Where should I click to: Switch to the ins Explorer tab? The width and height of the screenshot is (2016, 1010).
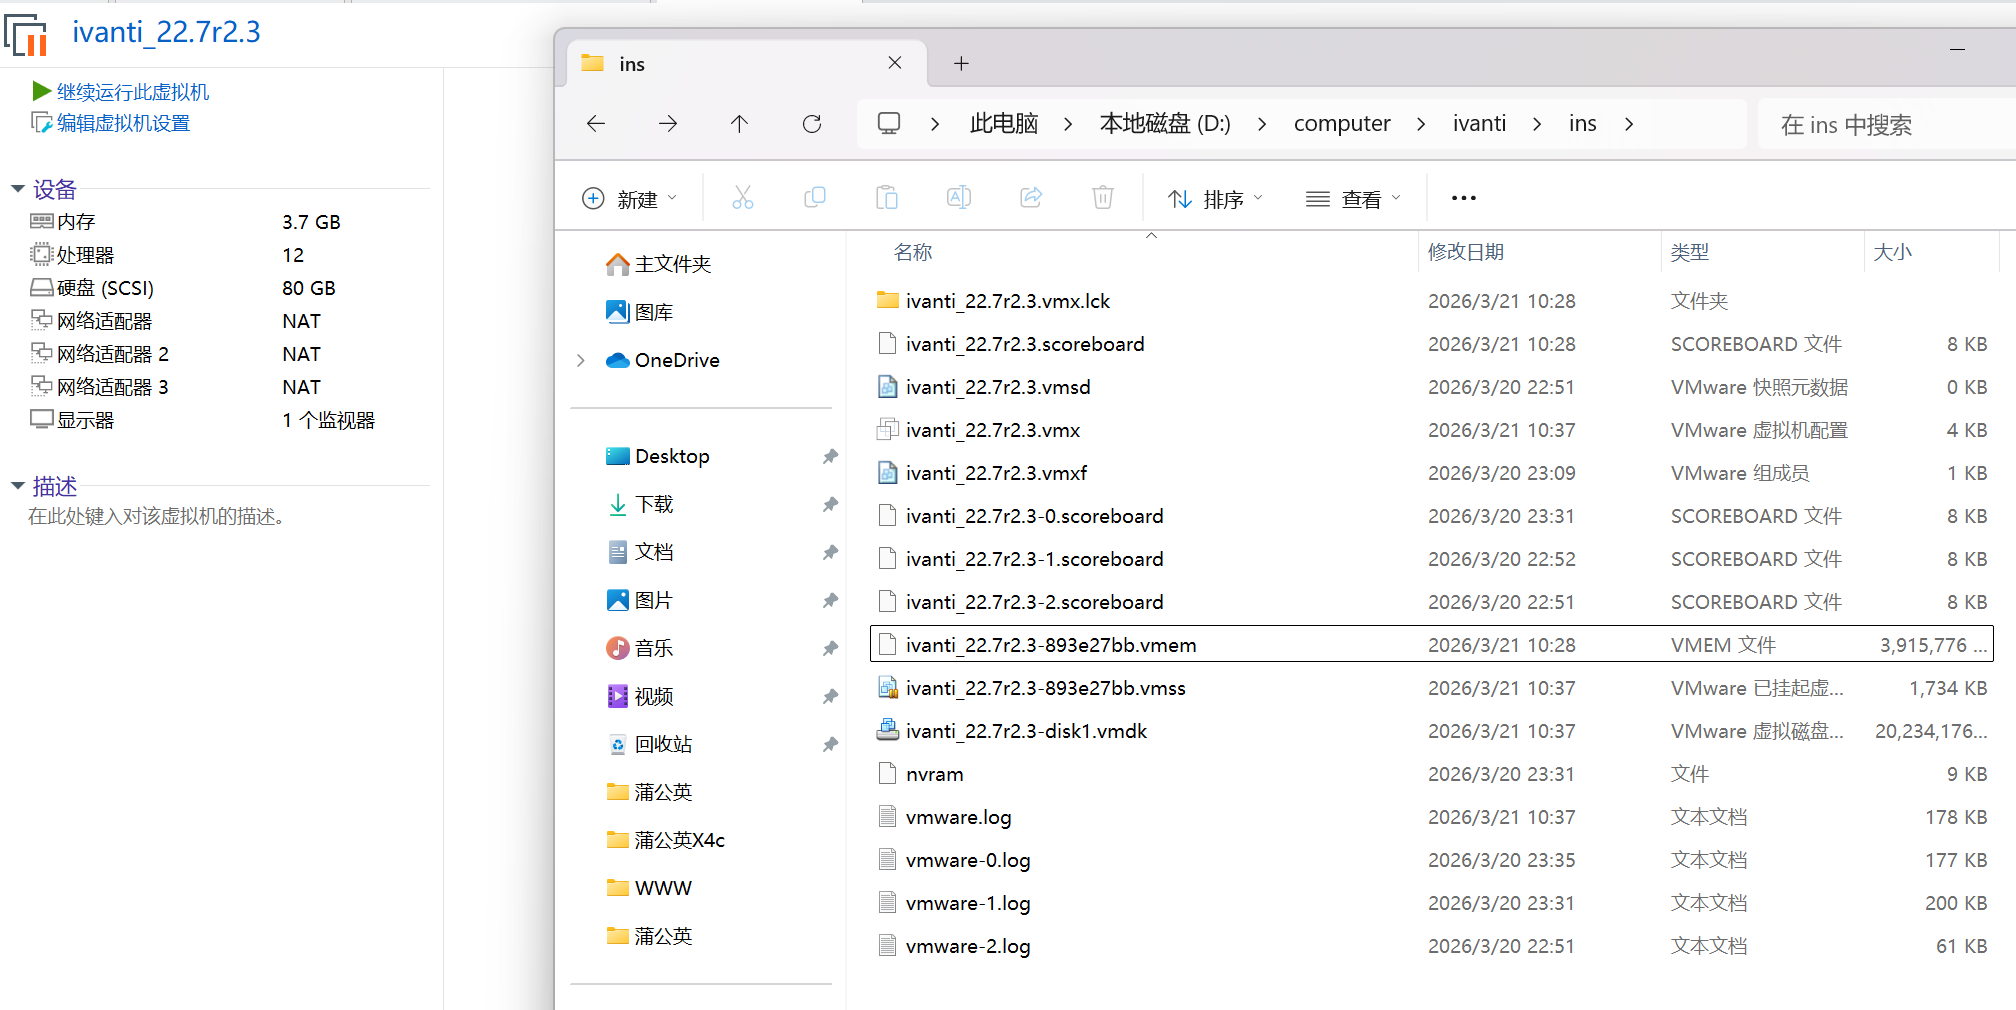point(747,64)
